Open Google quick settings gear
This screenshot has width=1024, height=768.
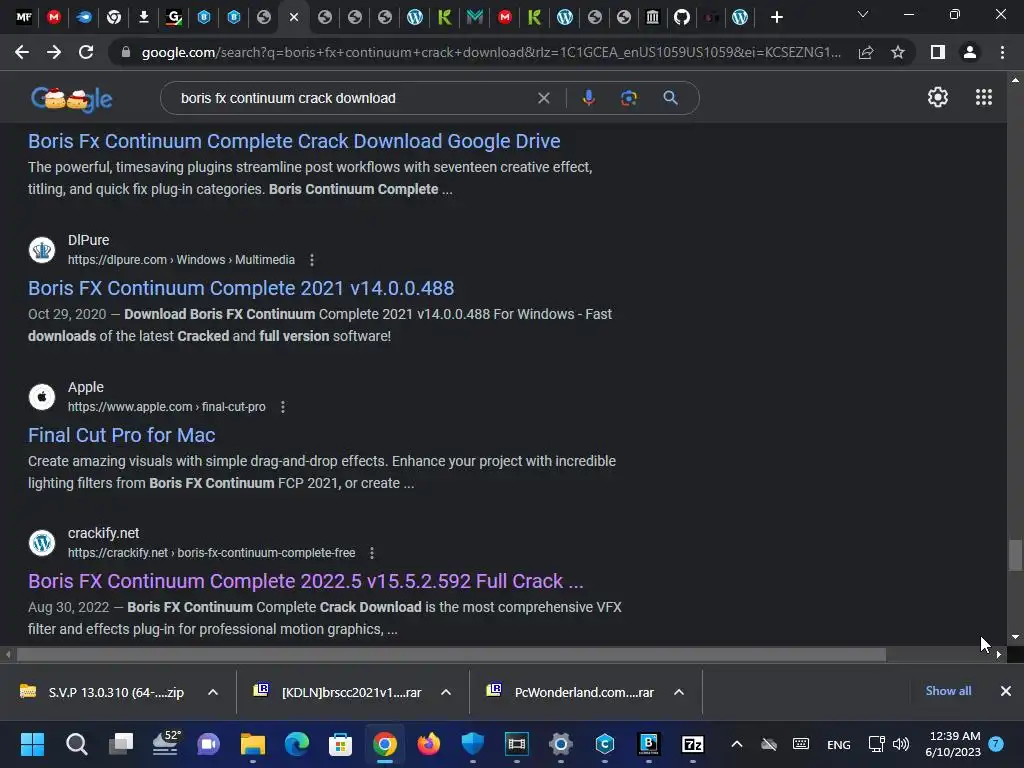pos(938,97)
